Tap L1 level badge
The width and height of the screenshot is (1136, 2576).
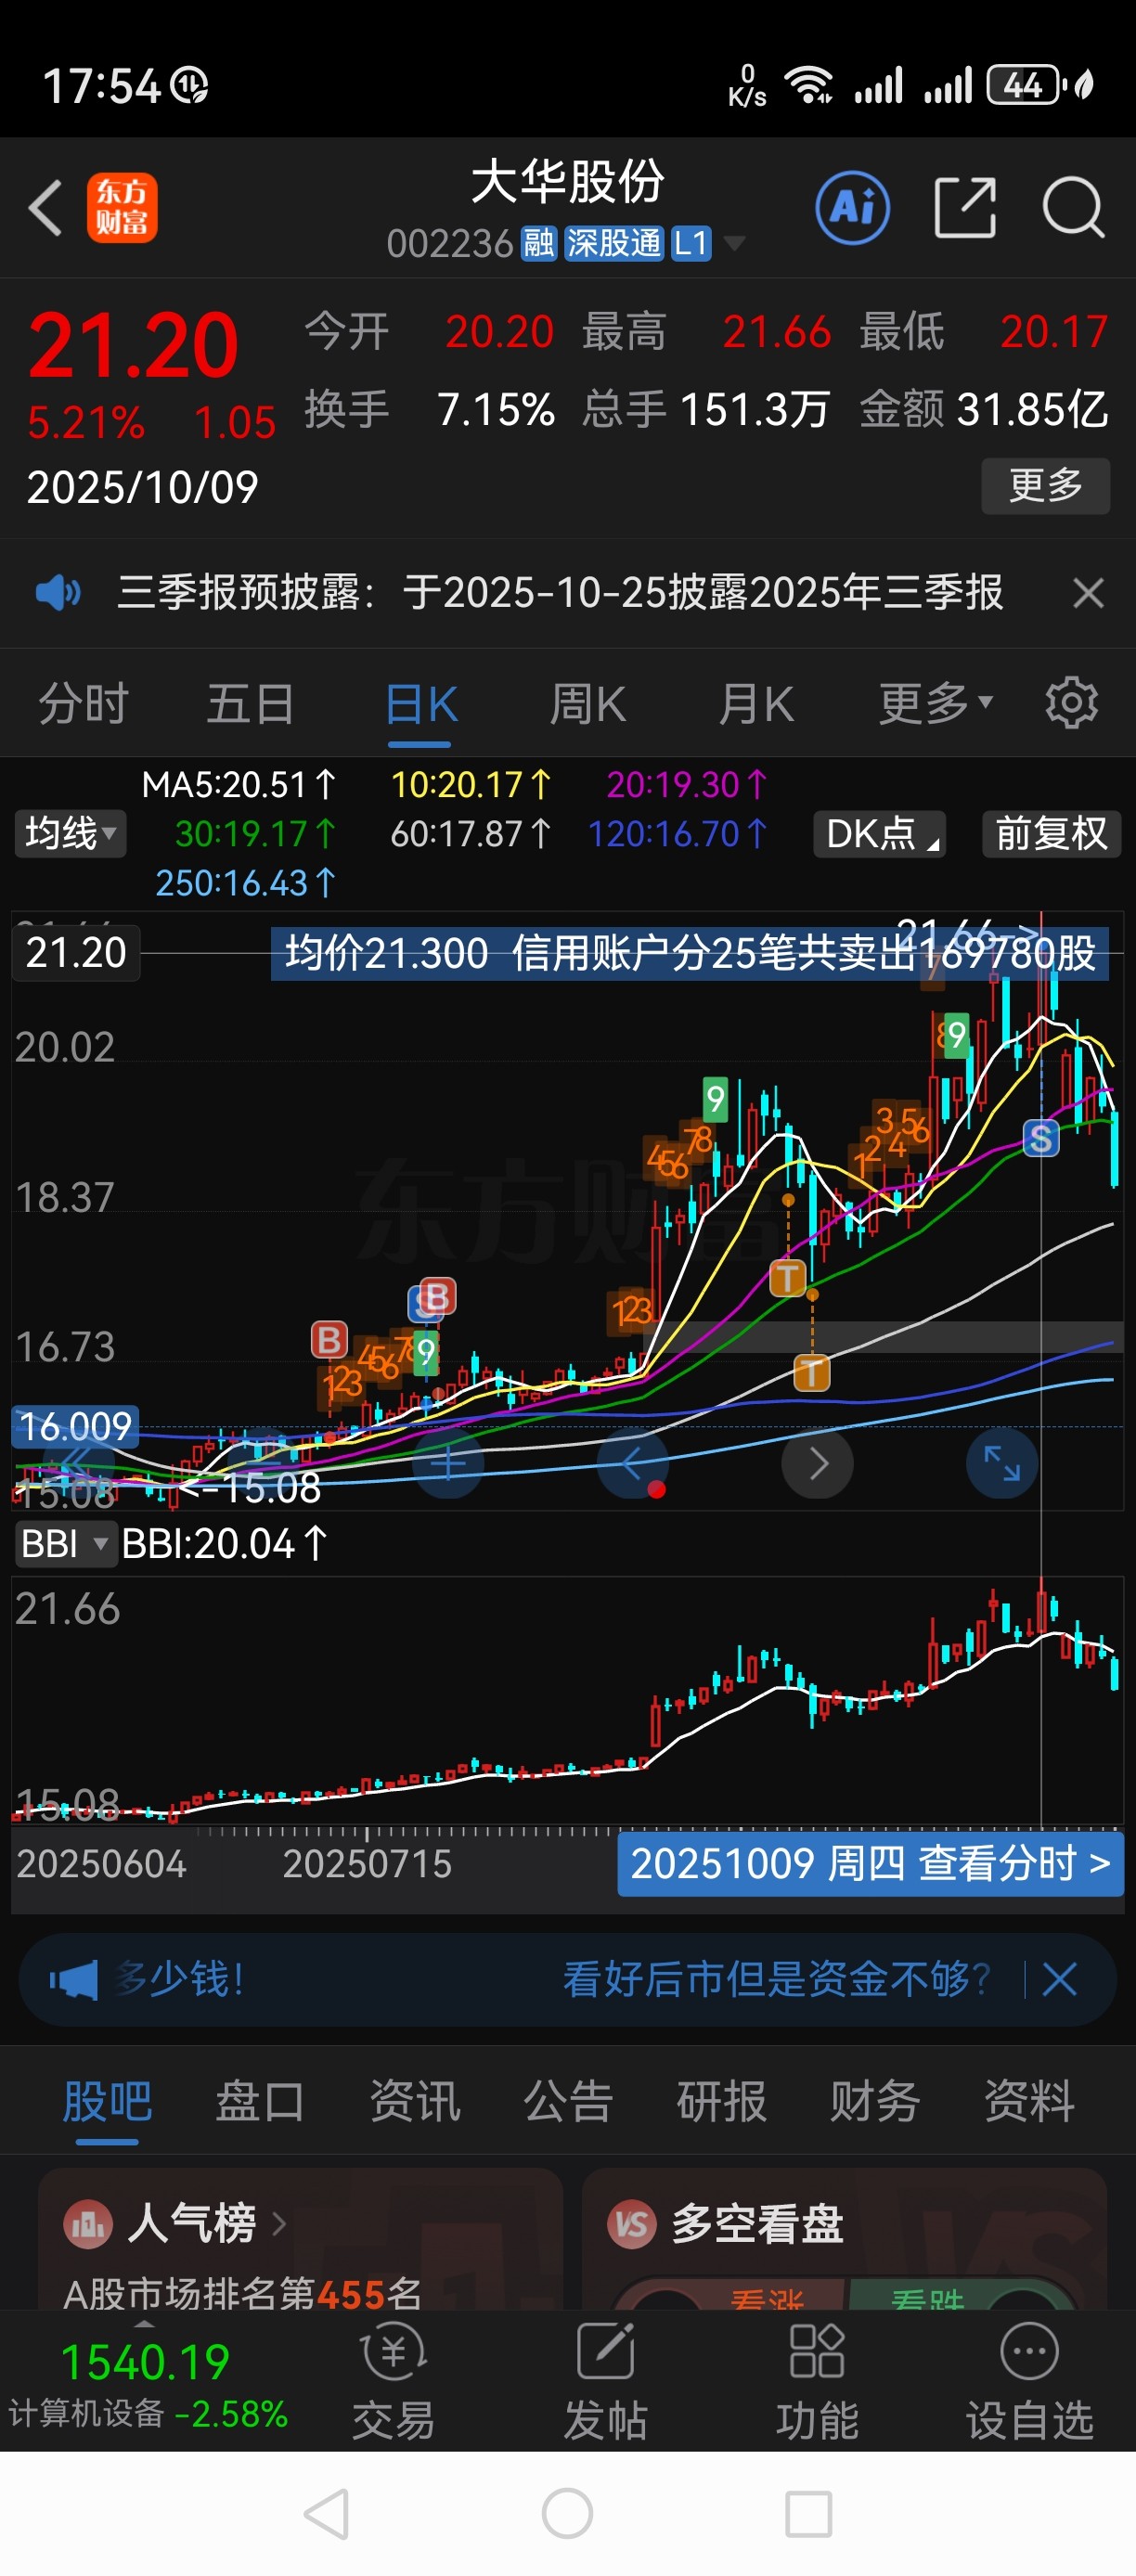pos(691,243)
